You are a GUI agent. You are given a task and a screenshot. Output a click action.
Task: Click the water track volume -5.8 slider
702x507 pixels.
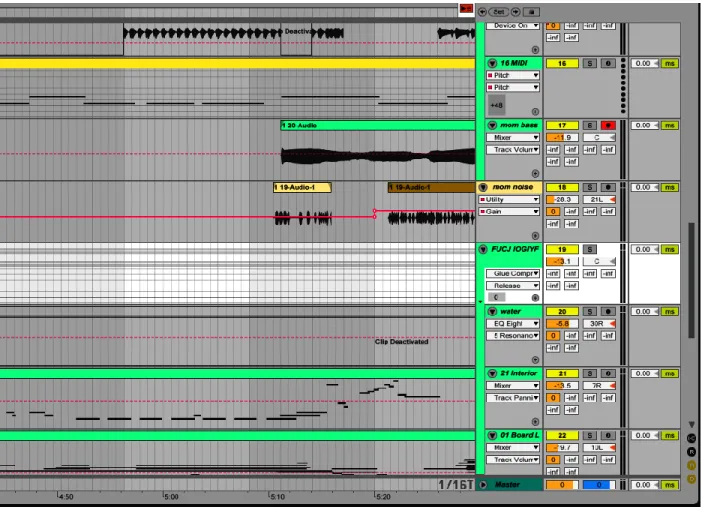coord(562,323)
